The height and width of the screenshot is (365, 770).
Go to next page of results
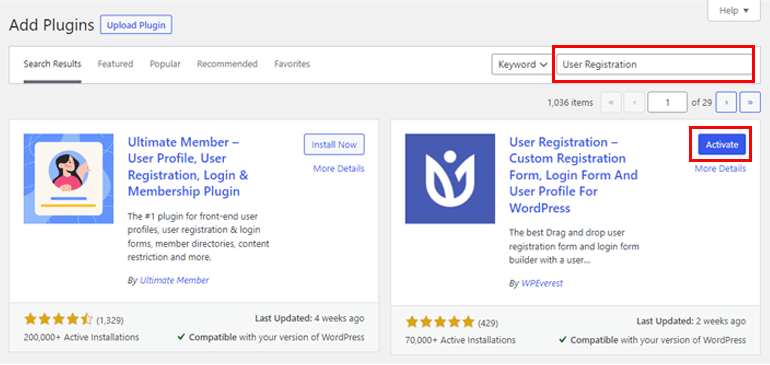click(x=726, y=103)
